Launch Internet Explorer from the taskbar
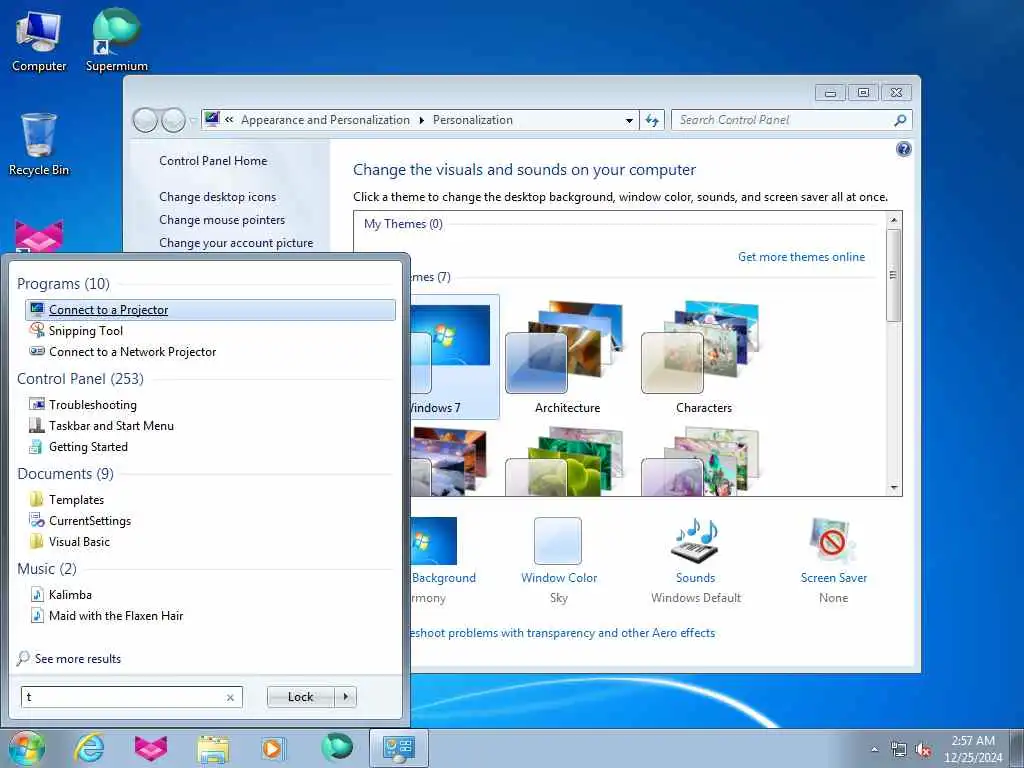1024x768 pixels. click(x=89, y=748)
